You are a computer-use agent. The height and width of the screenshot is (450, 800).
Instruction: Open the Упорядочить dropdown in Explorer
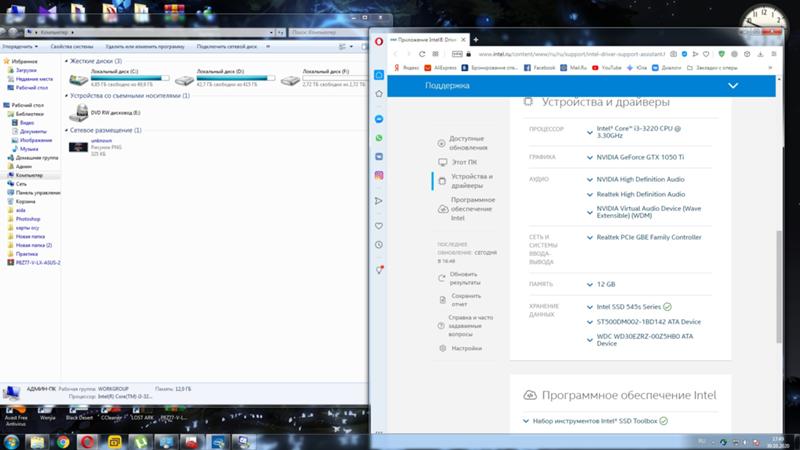(x=20, y=46)
